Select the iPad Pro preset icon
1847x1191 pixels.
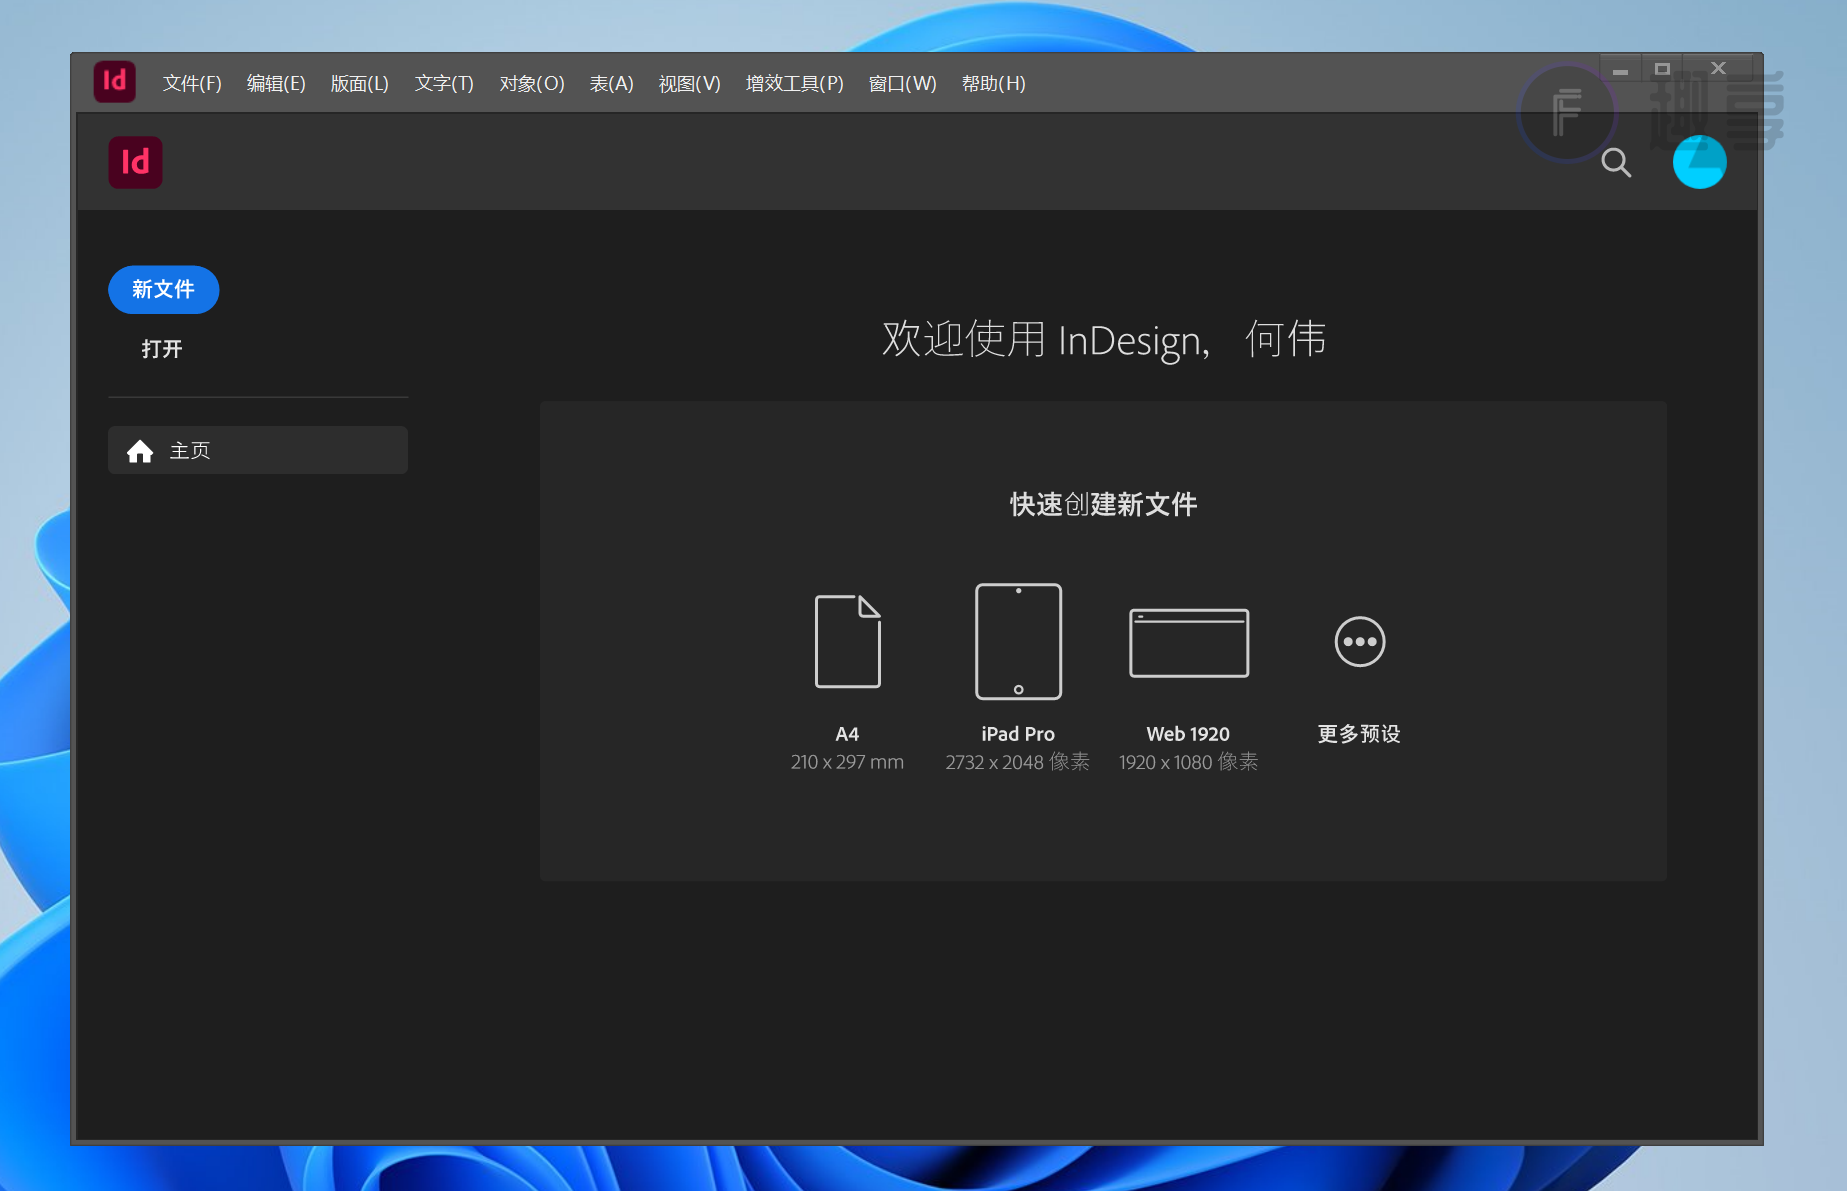(x=1018, y=641)
